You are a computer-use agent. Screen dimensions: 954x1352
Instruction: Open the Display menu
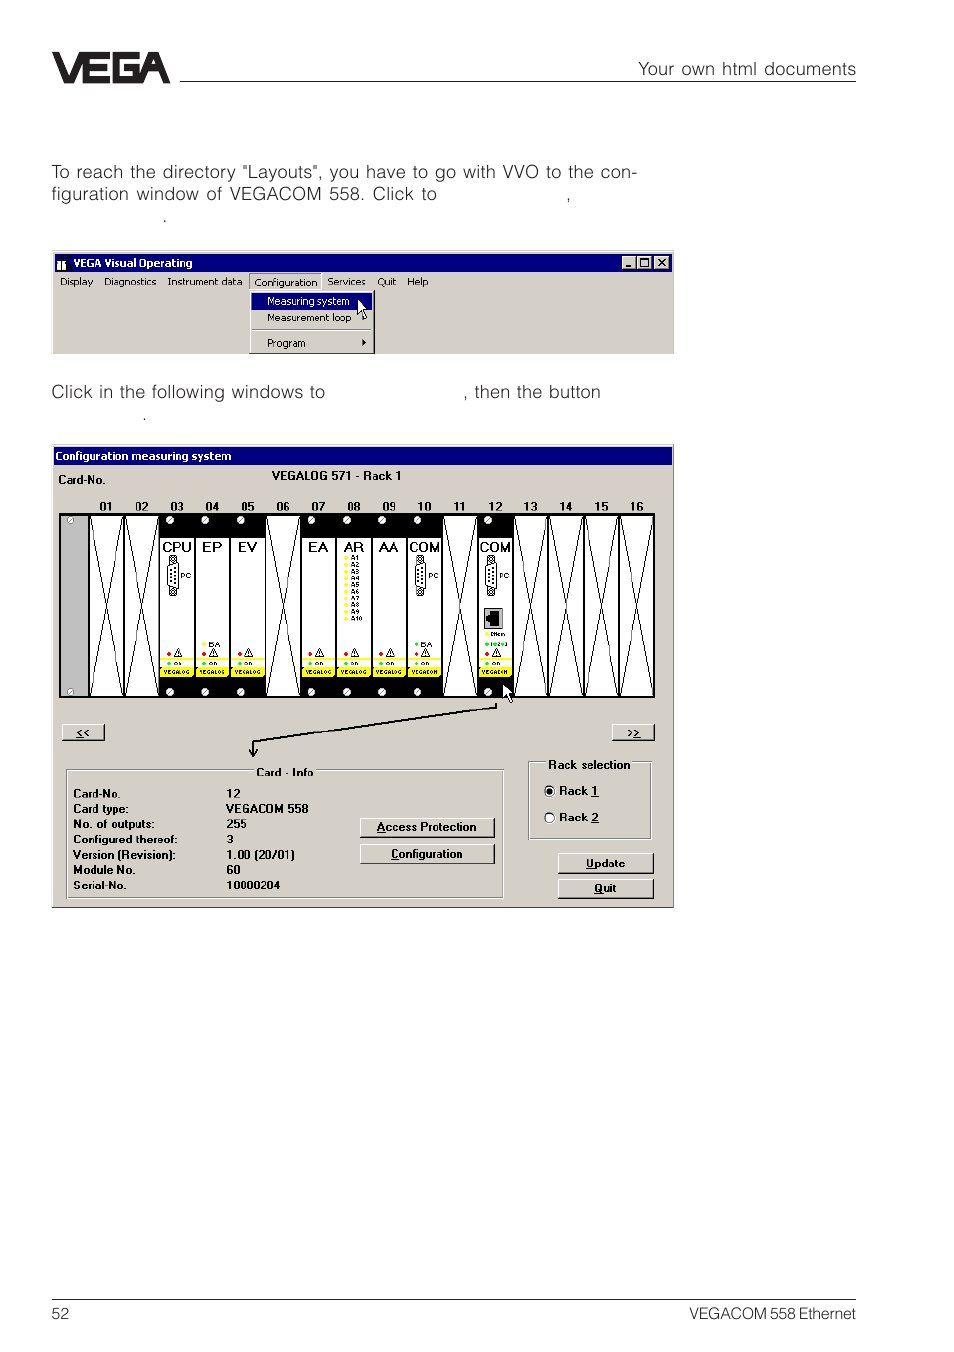(x=76, y=282)
